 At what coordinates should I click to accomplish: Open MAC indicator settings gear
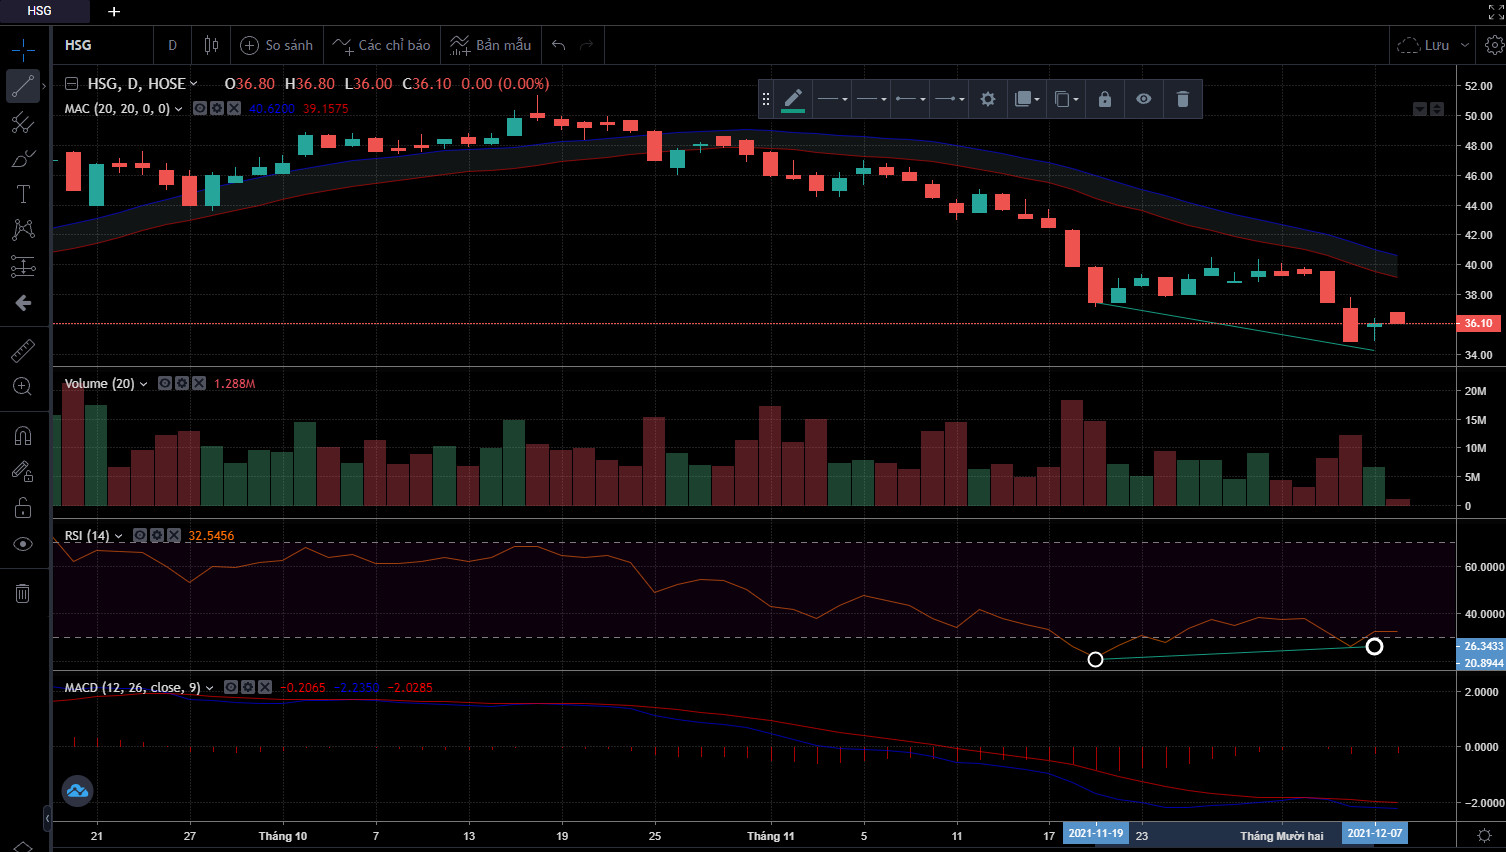coord(217,108)
